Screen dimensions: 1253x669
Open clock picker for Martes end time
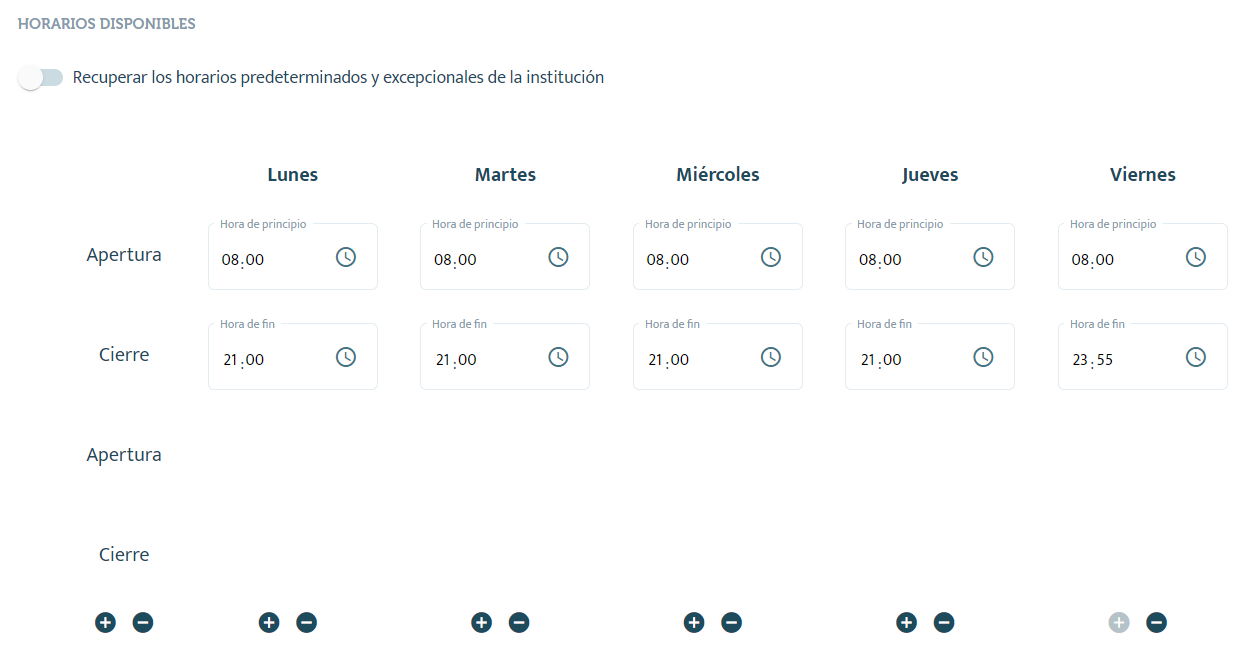pyautogui.click(x=558, y=357)
